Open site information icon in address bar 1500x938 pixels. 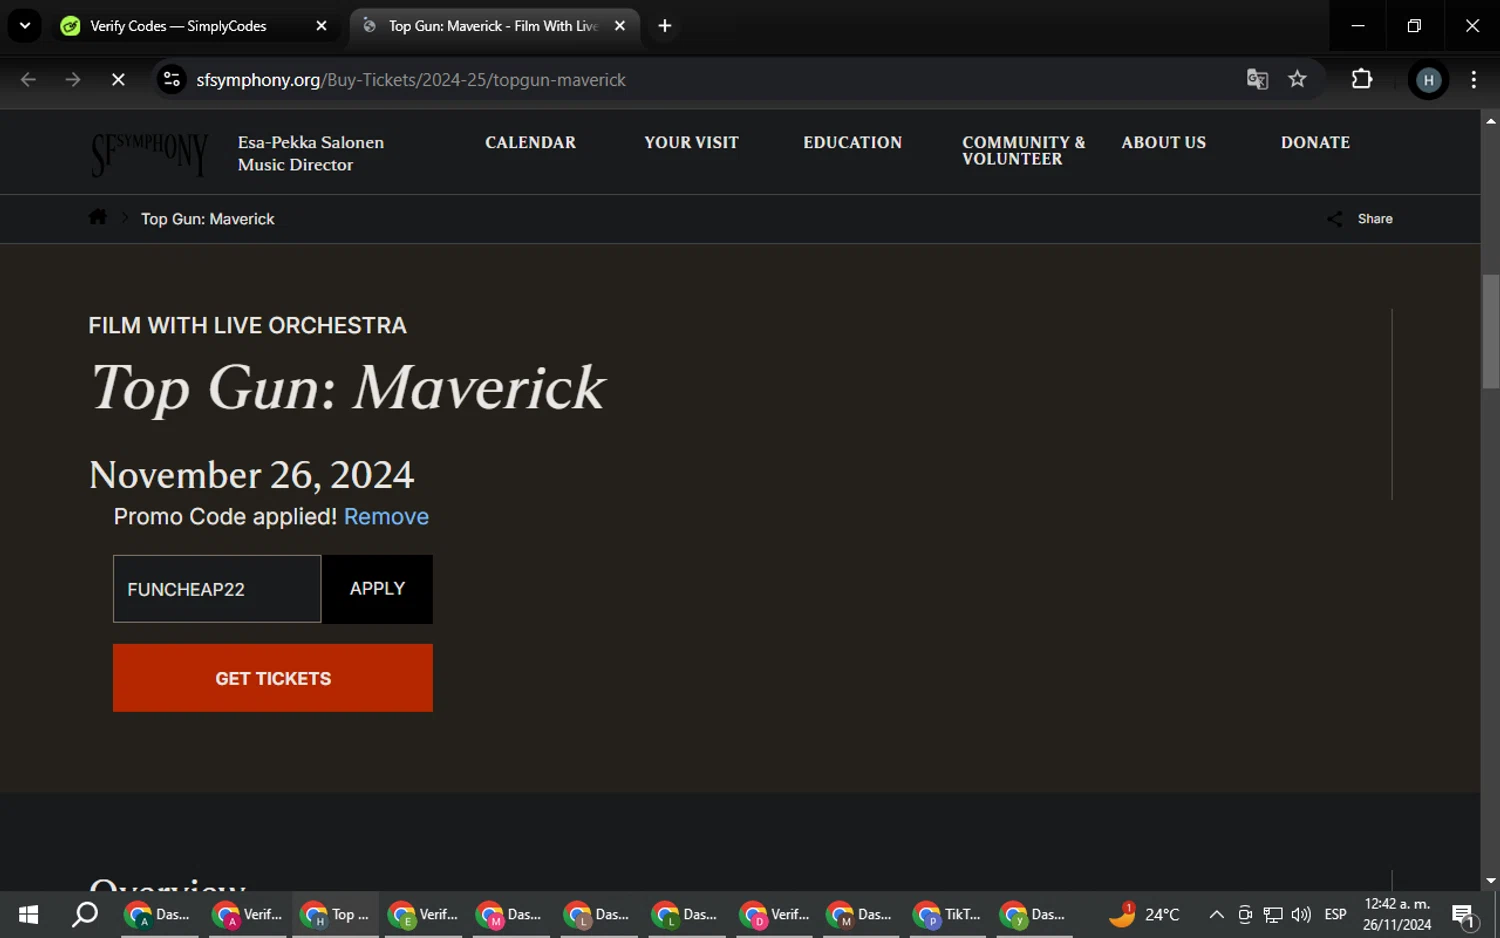172,79
